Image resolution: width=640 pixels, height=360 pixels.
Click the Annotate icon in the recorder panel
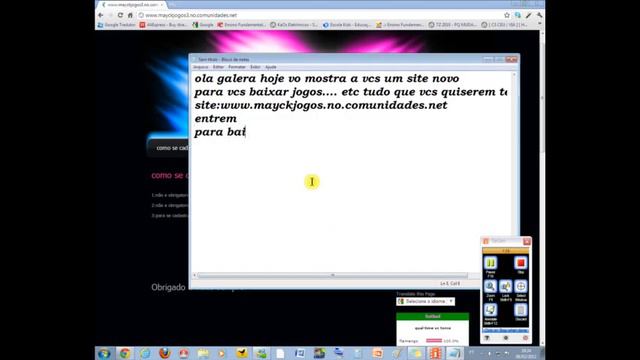point(490,310)
